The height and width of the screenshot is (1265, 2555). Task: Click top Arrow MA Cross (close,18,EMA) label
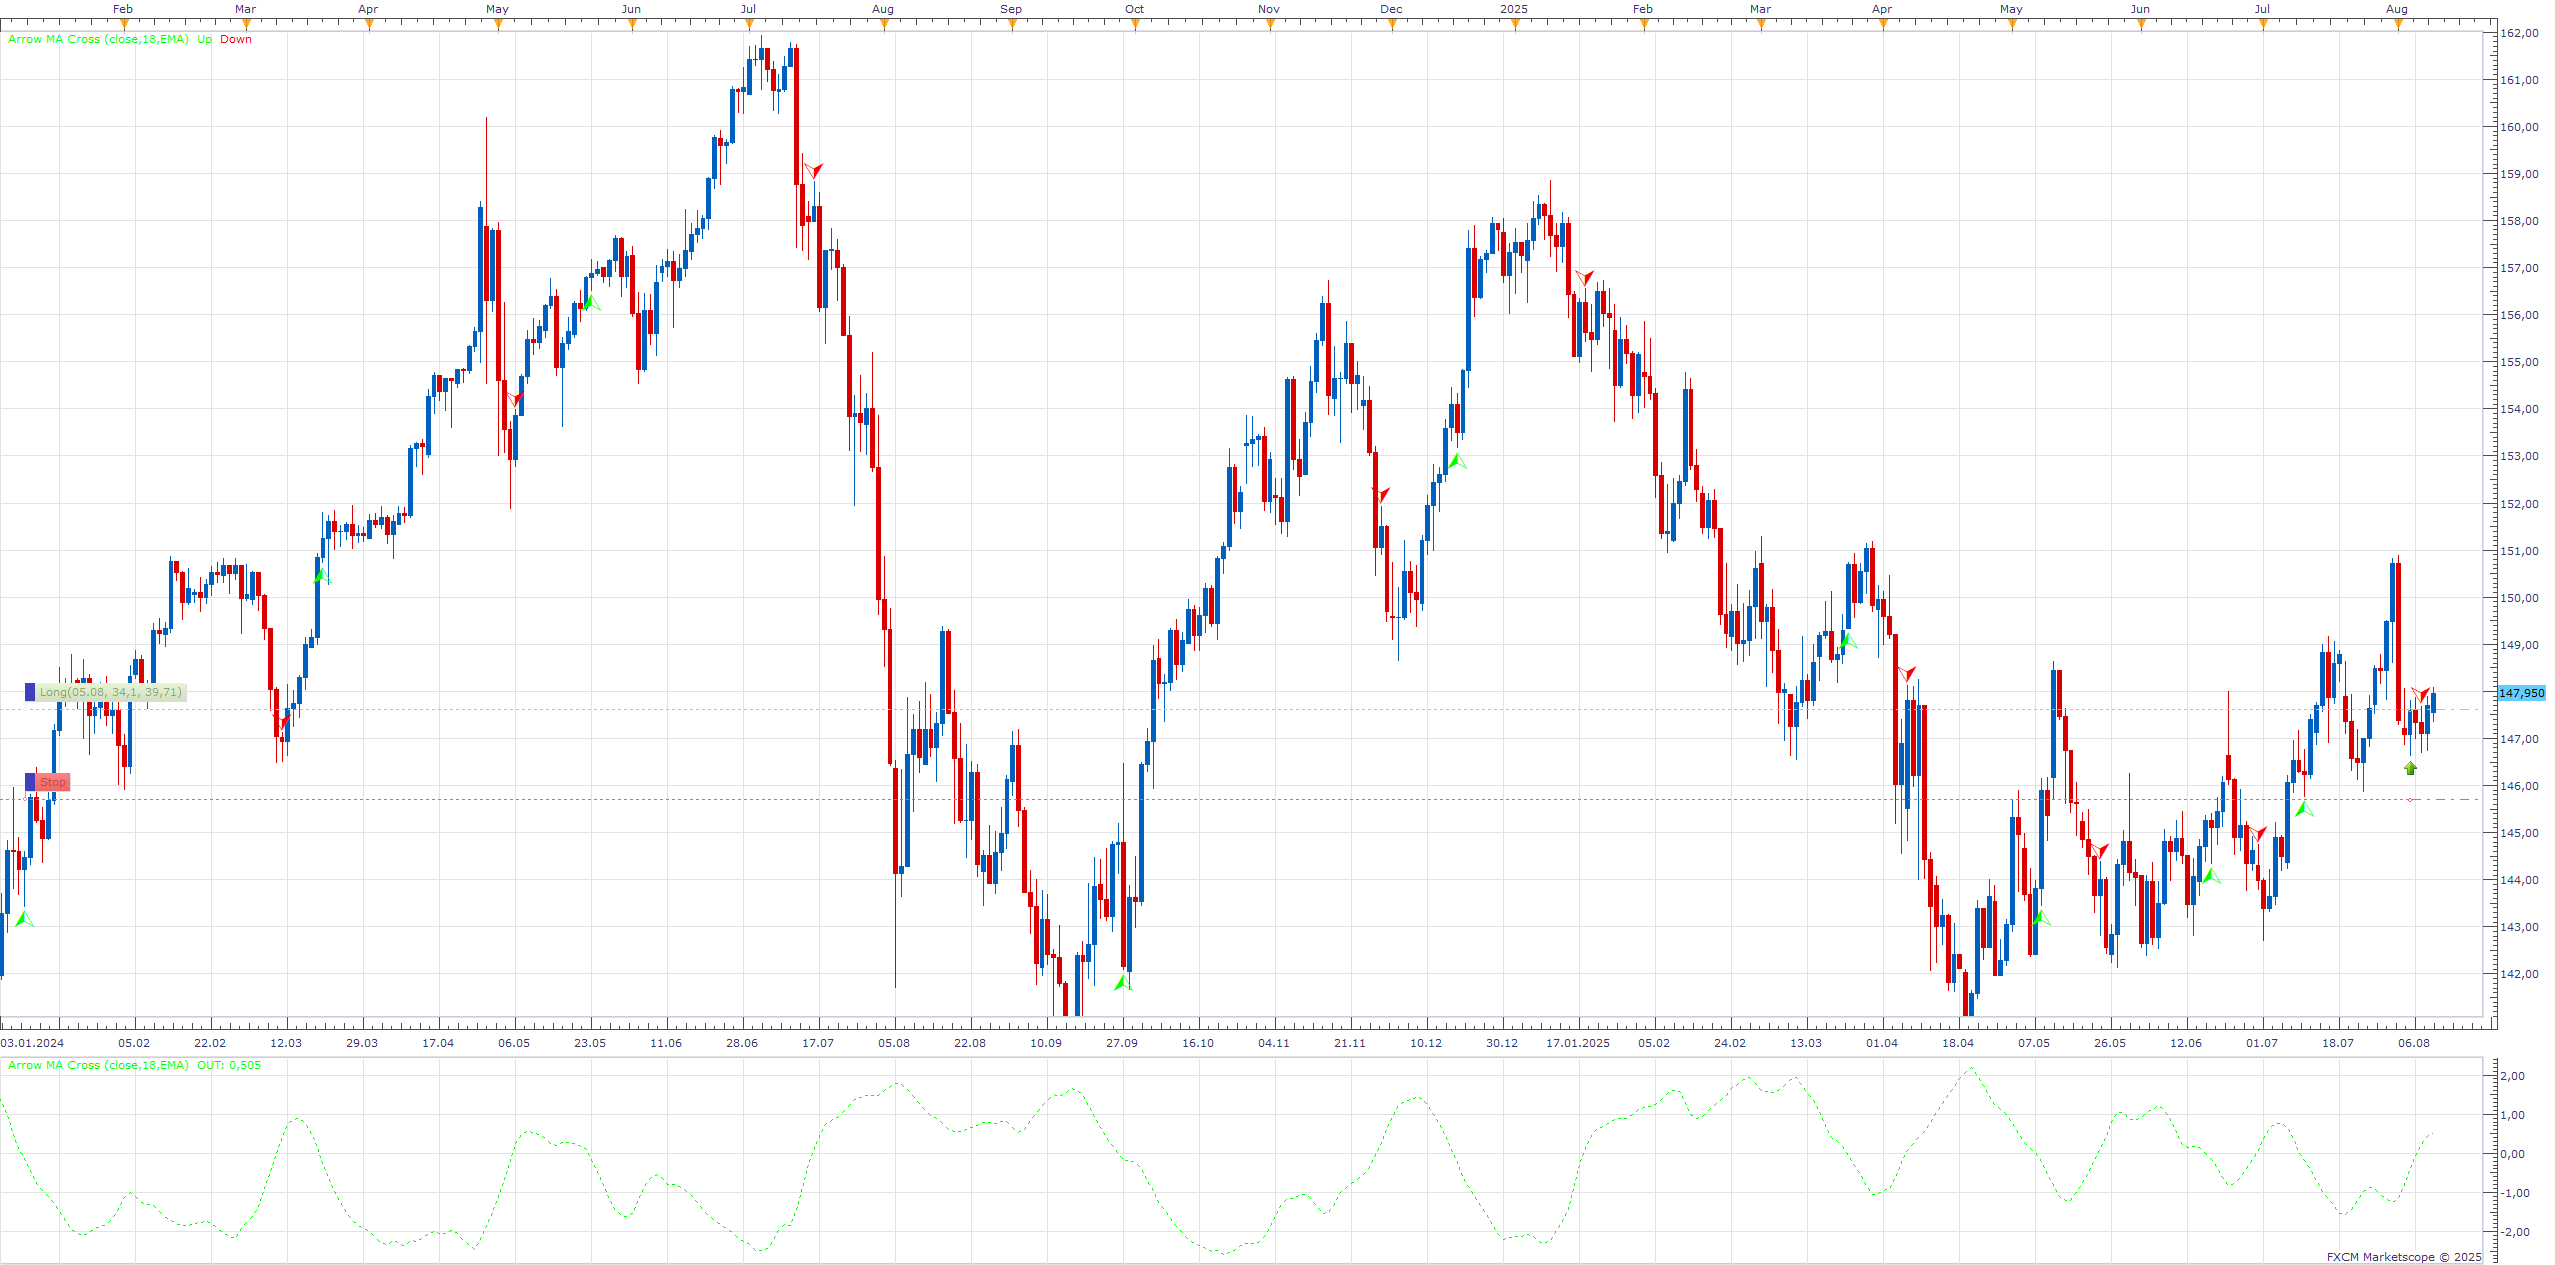98,39
